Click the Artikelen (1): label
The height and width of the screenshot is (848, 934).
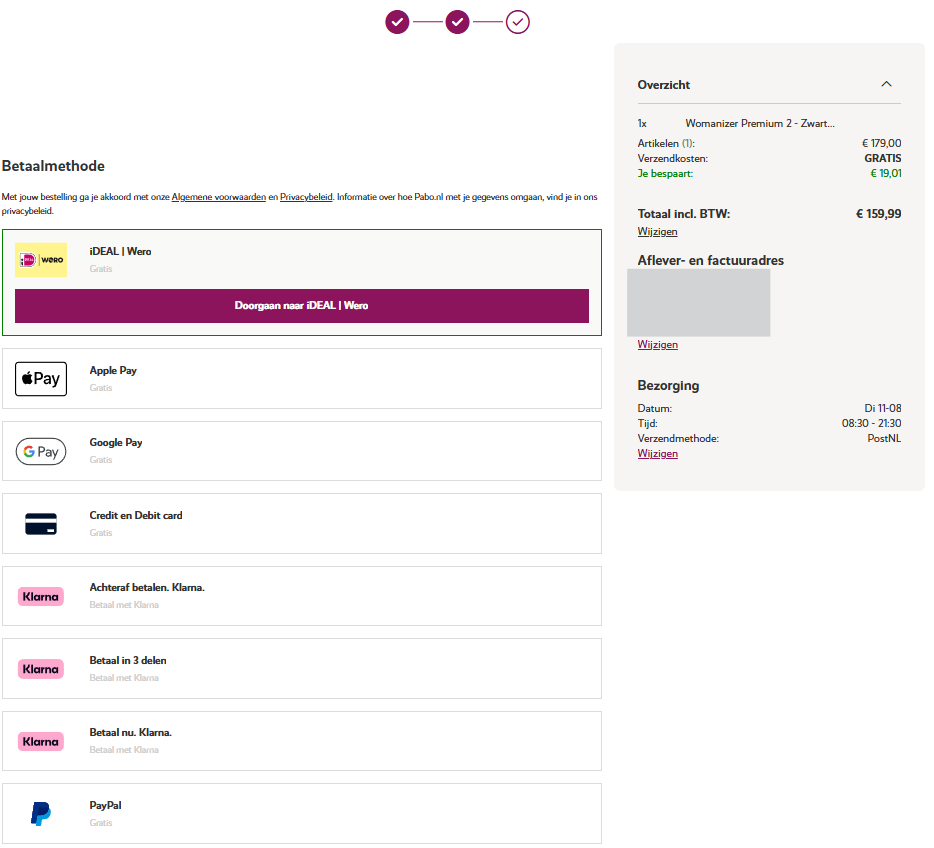tap(666, 144)
